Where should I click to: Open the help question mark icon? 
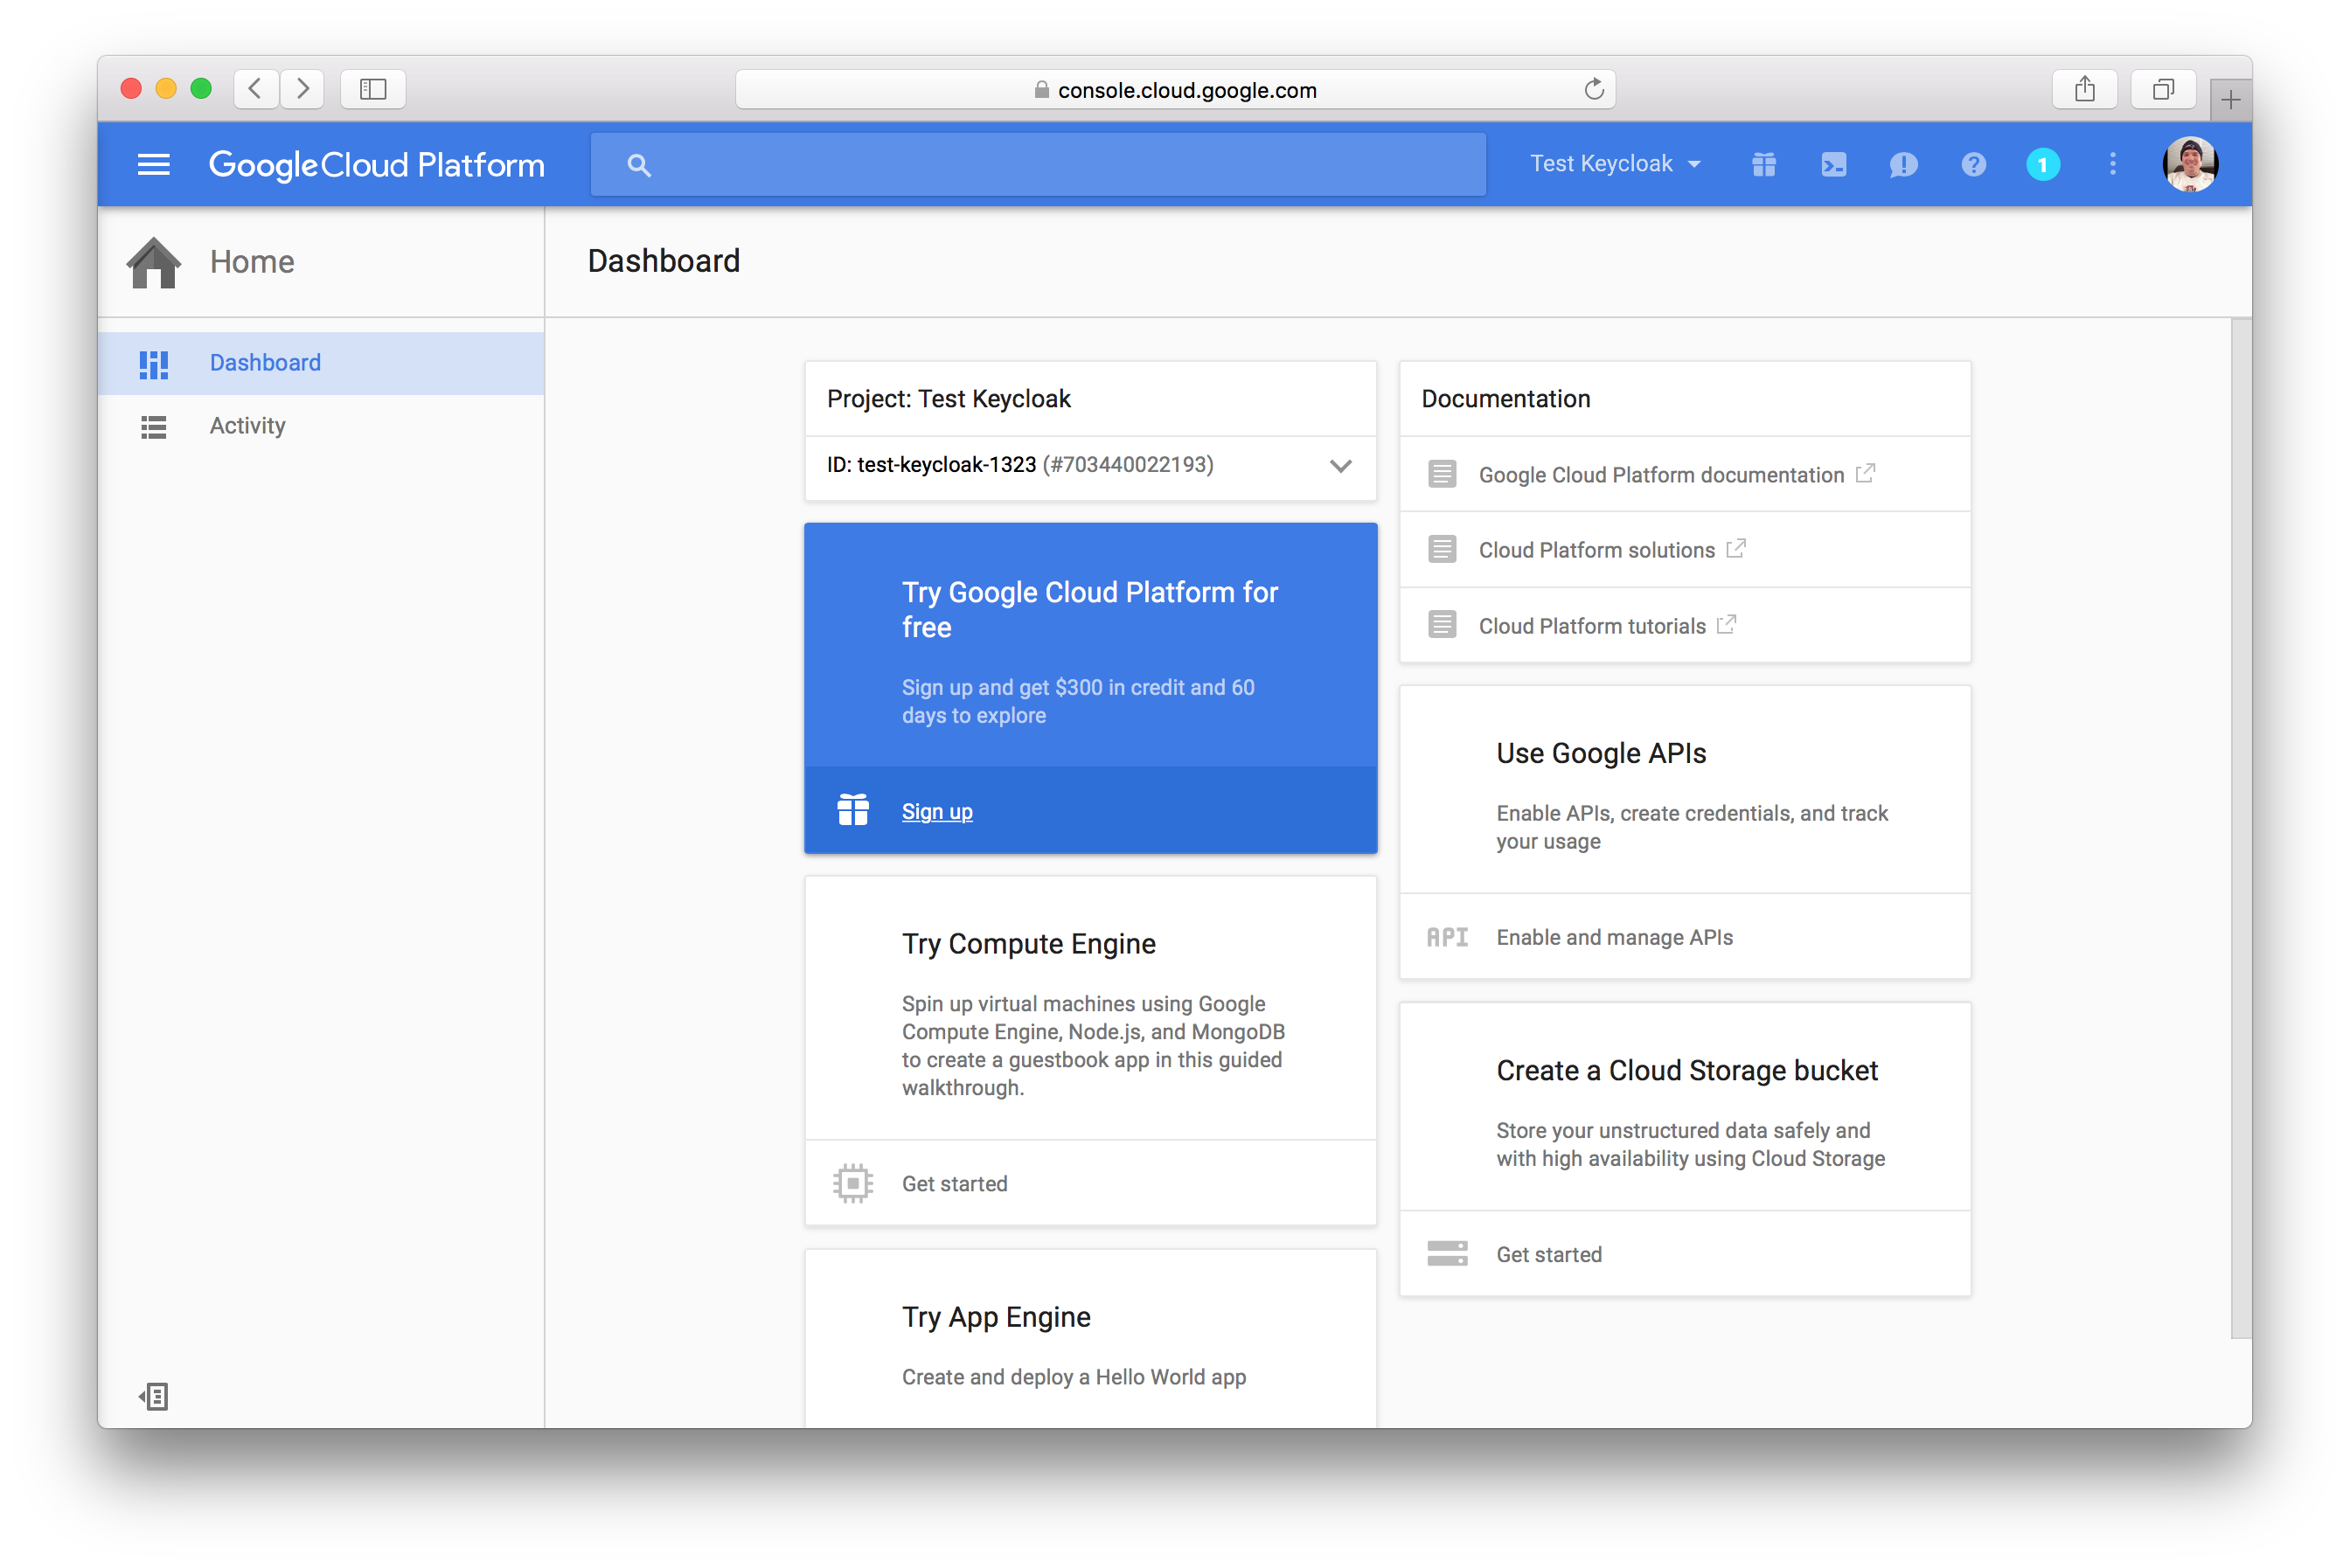[1973, 164]
